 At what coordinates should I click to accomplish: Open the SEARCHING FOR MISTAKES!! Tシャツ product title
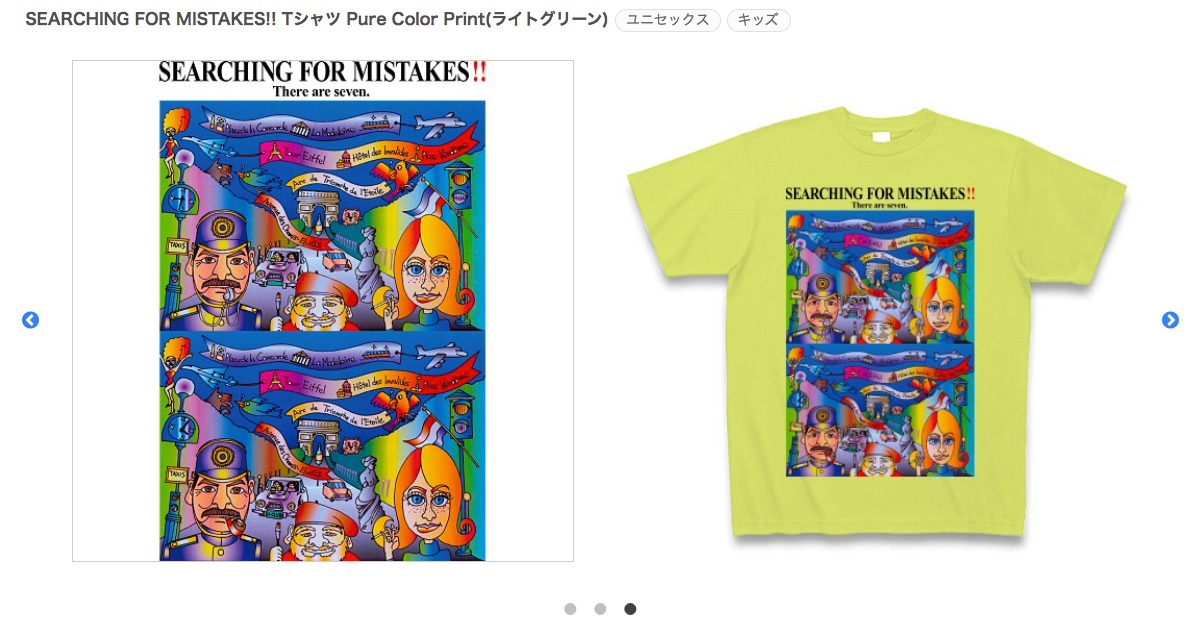point(317,20)
